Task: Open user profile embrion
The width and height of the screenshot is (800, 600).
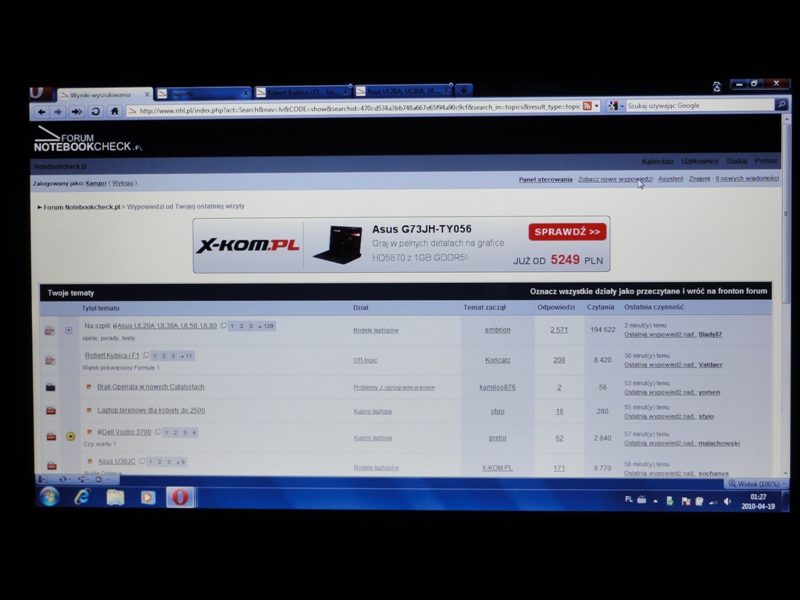Action: pyautogui.click(x=497, y=330)
